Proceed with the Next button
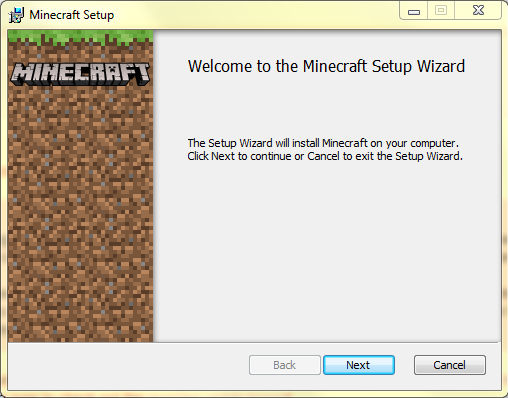This screenshot has height=398, width=508. click(359, 365)
